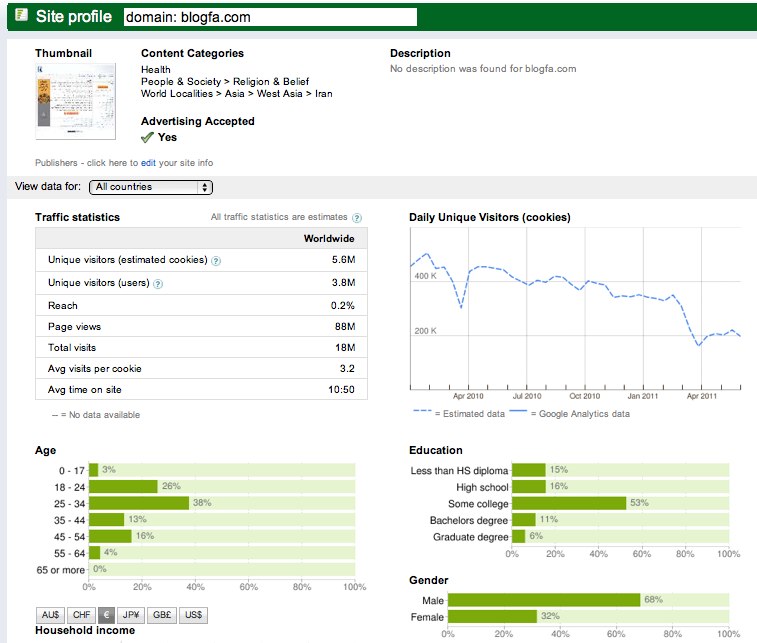Click the 18 - 24 age bar
The width and height of the screenshot is (757, 643).
pos(124,487)
